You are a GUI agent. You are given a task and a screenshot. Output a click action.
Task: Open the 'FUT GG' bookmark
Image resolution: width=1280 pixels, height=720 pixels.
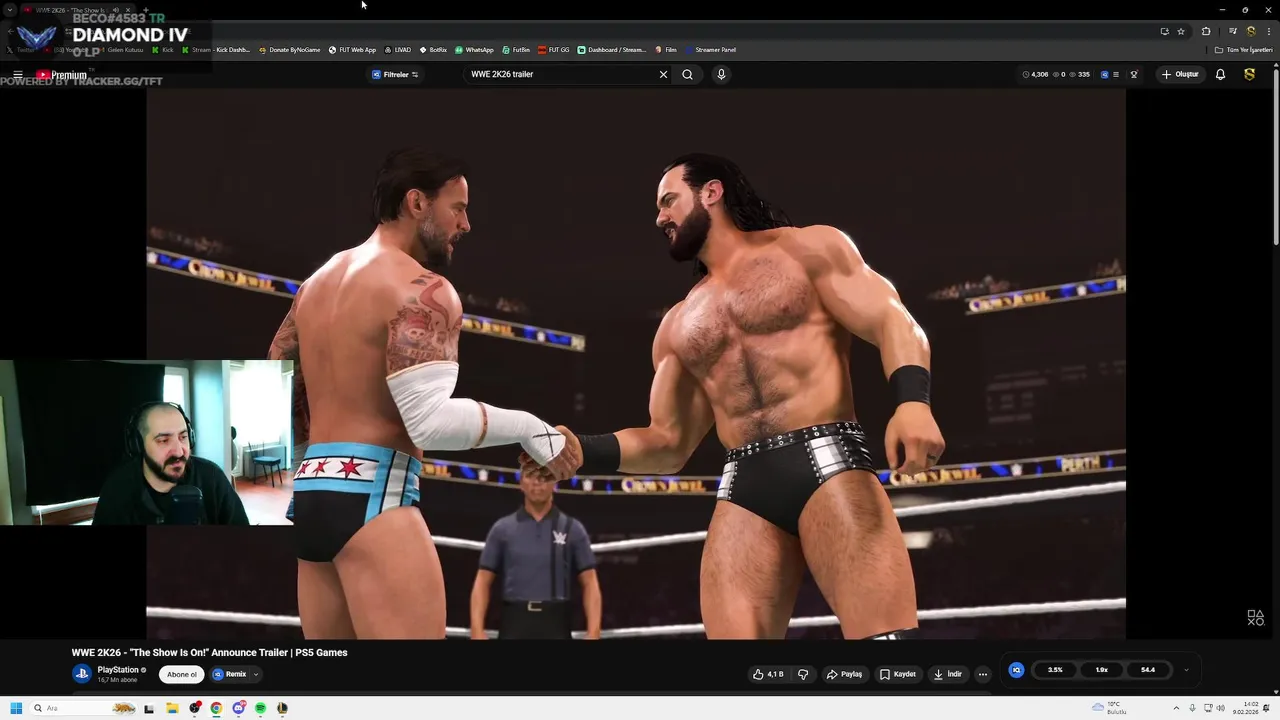pos(553,50)
